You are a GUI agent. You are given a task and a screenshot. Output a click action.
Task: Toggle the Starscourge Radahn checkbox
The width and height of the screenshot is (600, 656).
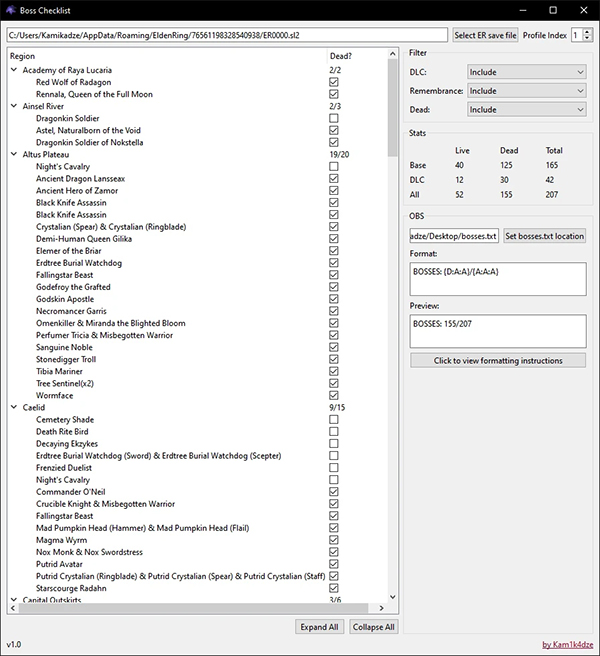(333, 588)
